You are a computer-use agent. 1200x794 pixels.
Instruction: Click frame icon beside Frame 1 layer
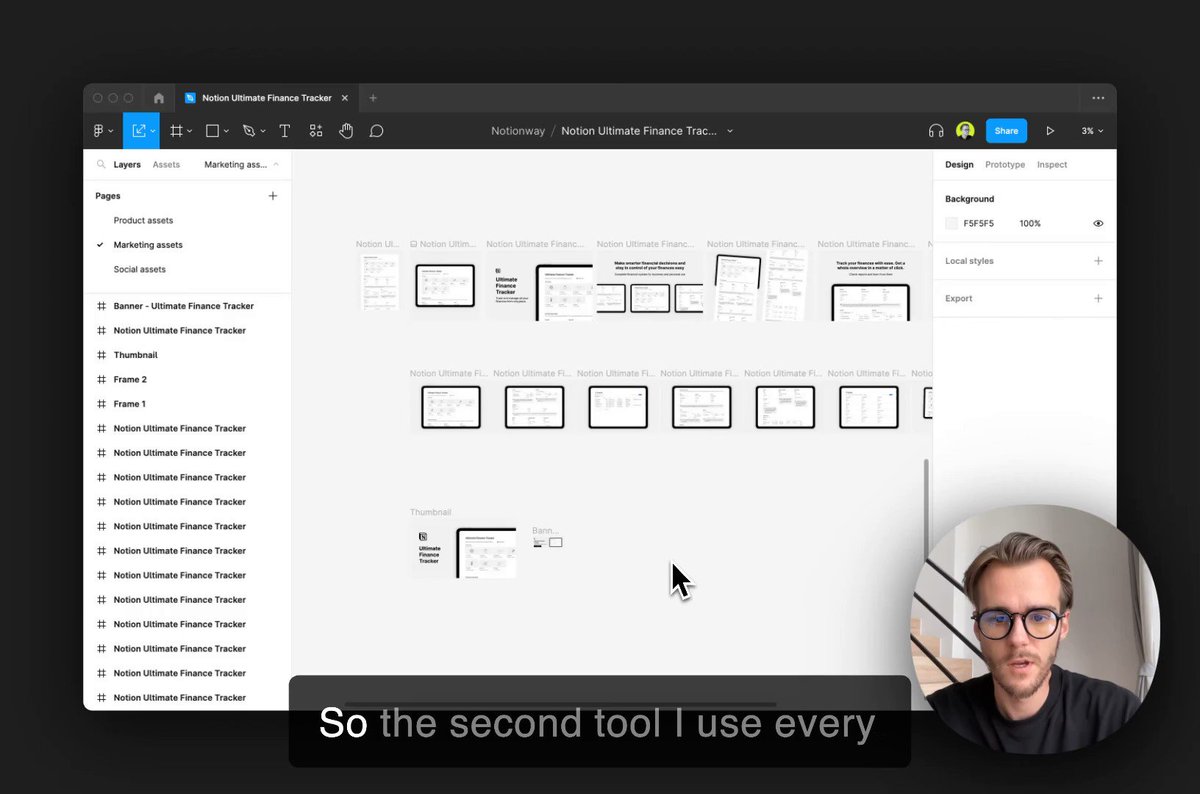pyautogui.click(x=101, y=404)
